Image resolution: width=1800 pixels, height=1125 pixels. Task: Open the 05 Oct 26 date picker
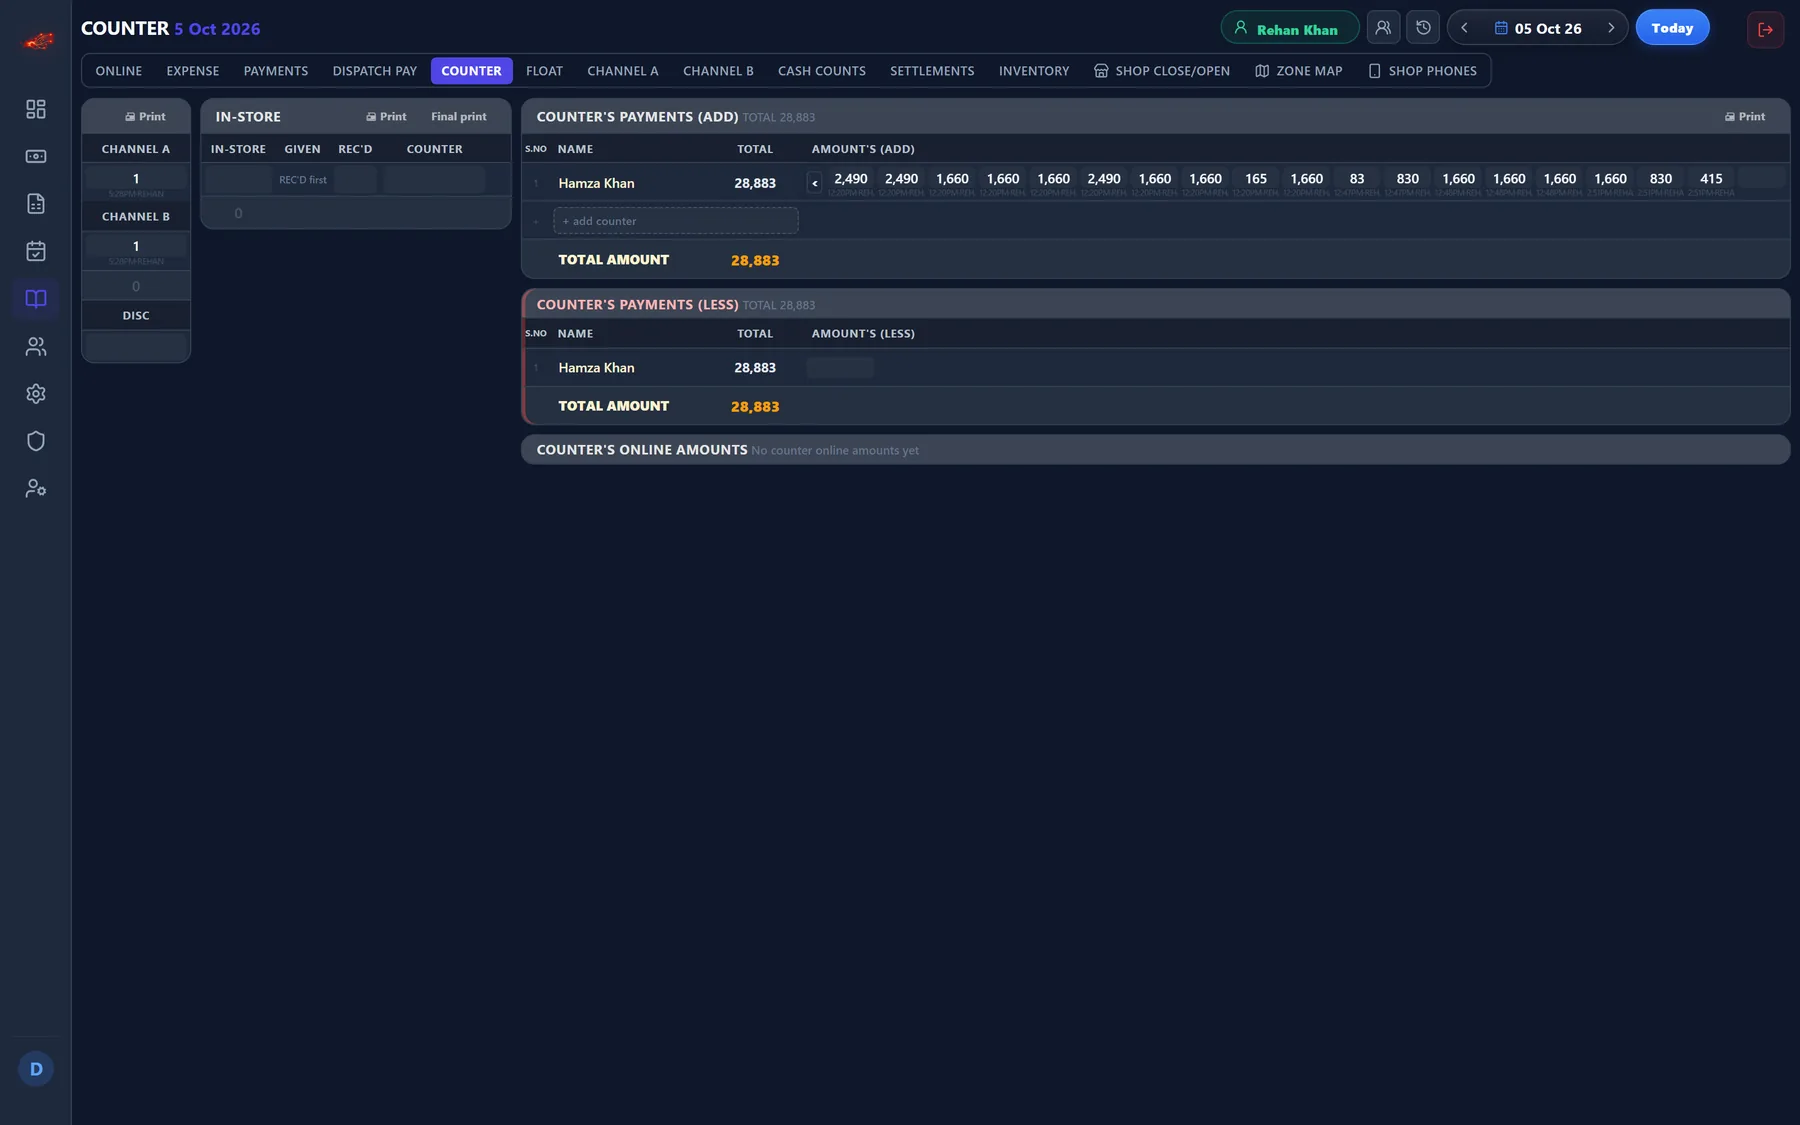(1538, 28)
